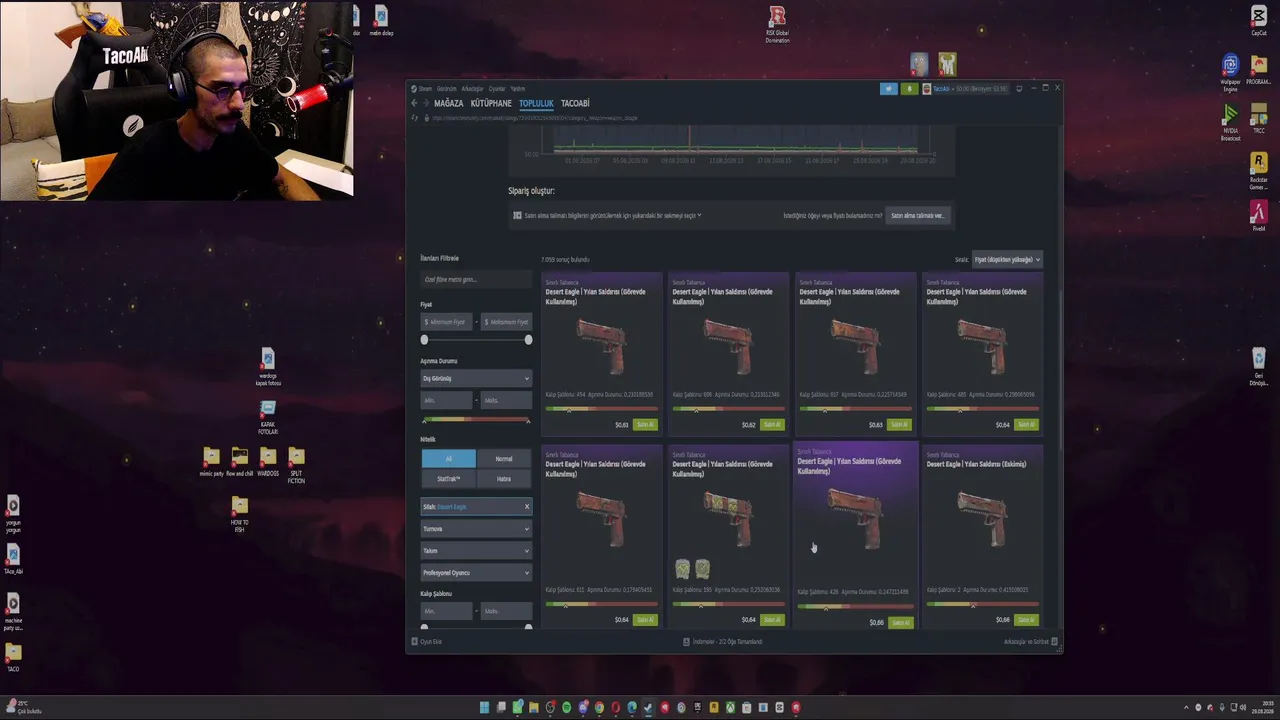Open the SPLIT FICTION desktop folder
1280x720 pixels.
tap(296, 466)
